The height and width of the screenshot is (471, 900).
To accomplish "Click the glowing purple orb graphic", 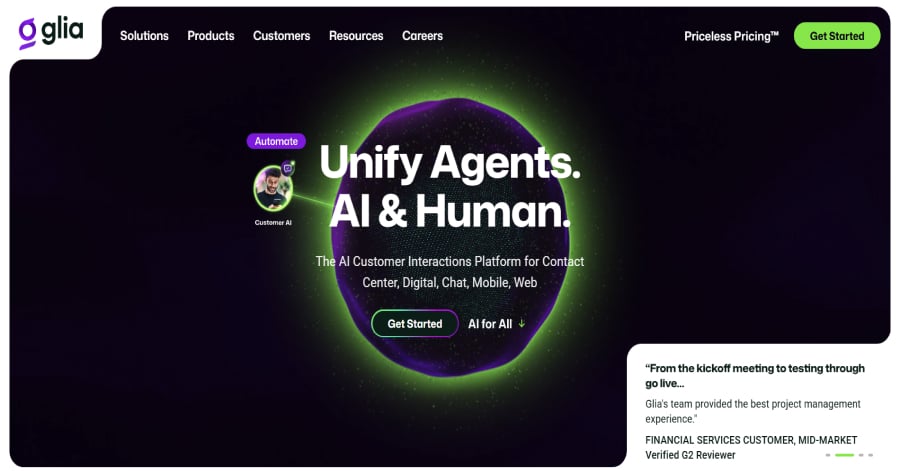I will coord(450,238).
